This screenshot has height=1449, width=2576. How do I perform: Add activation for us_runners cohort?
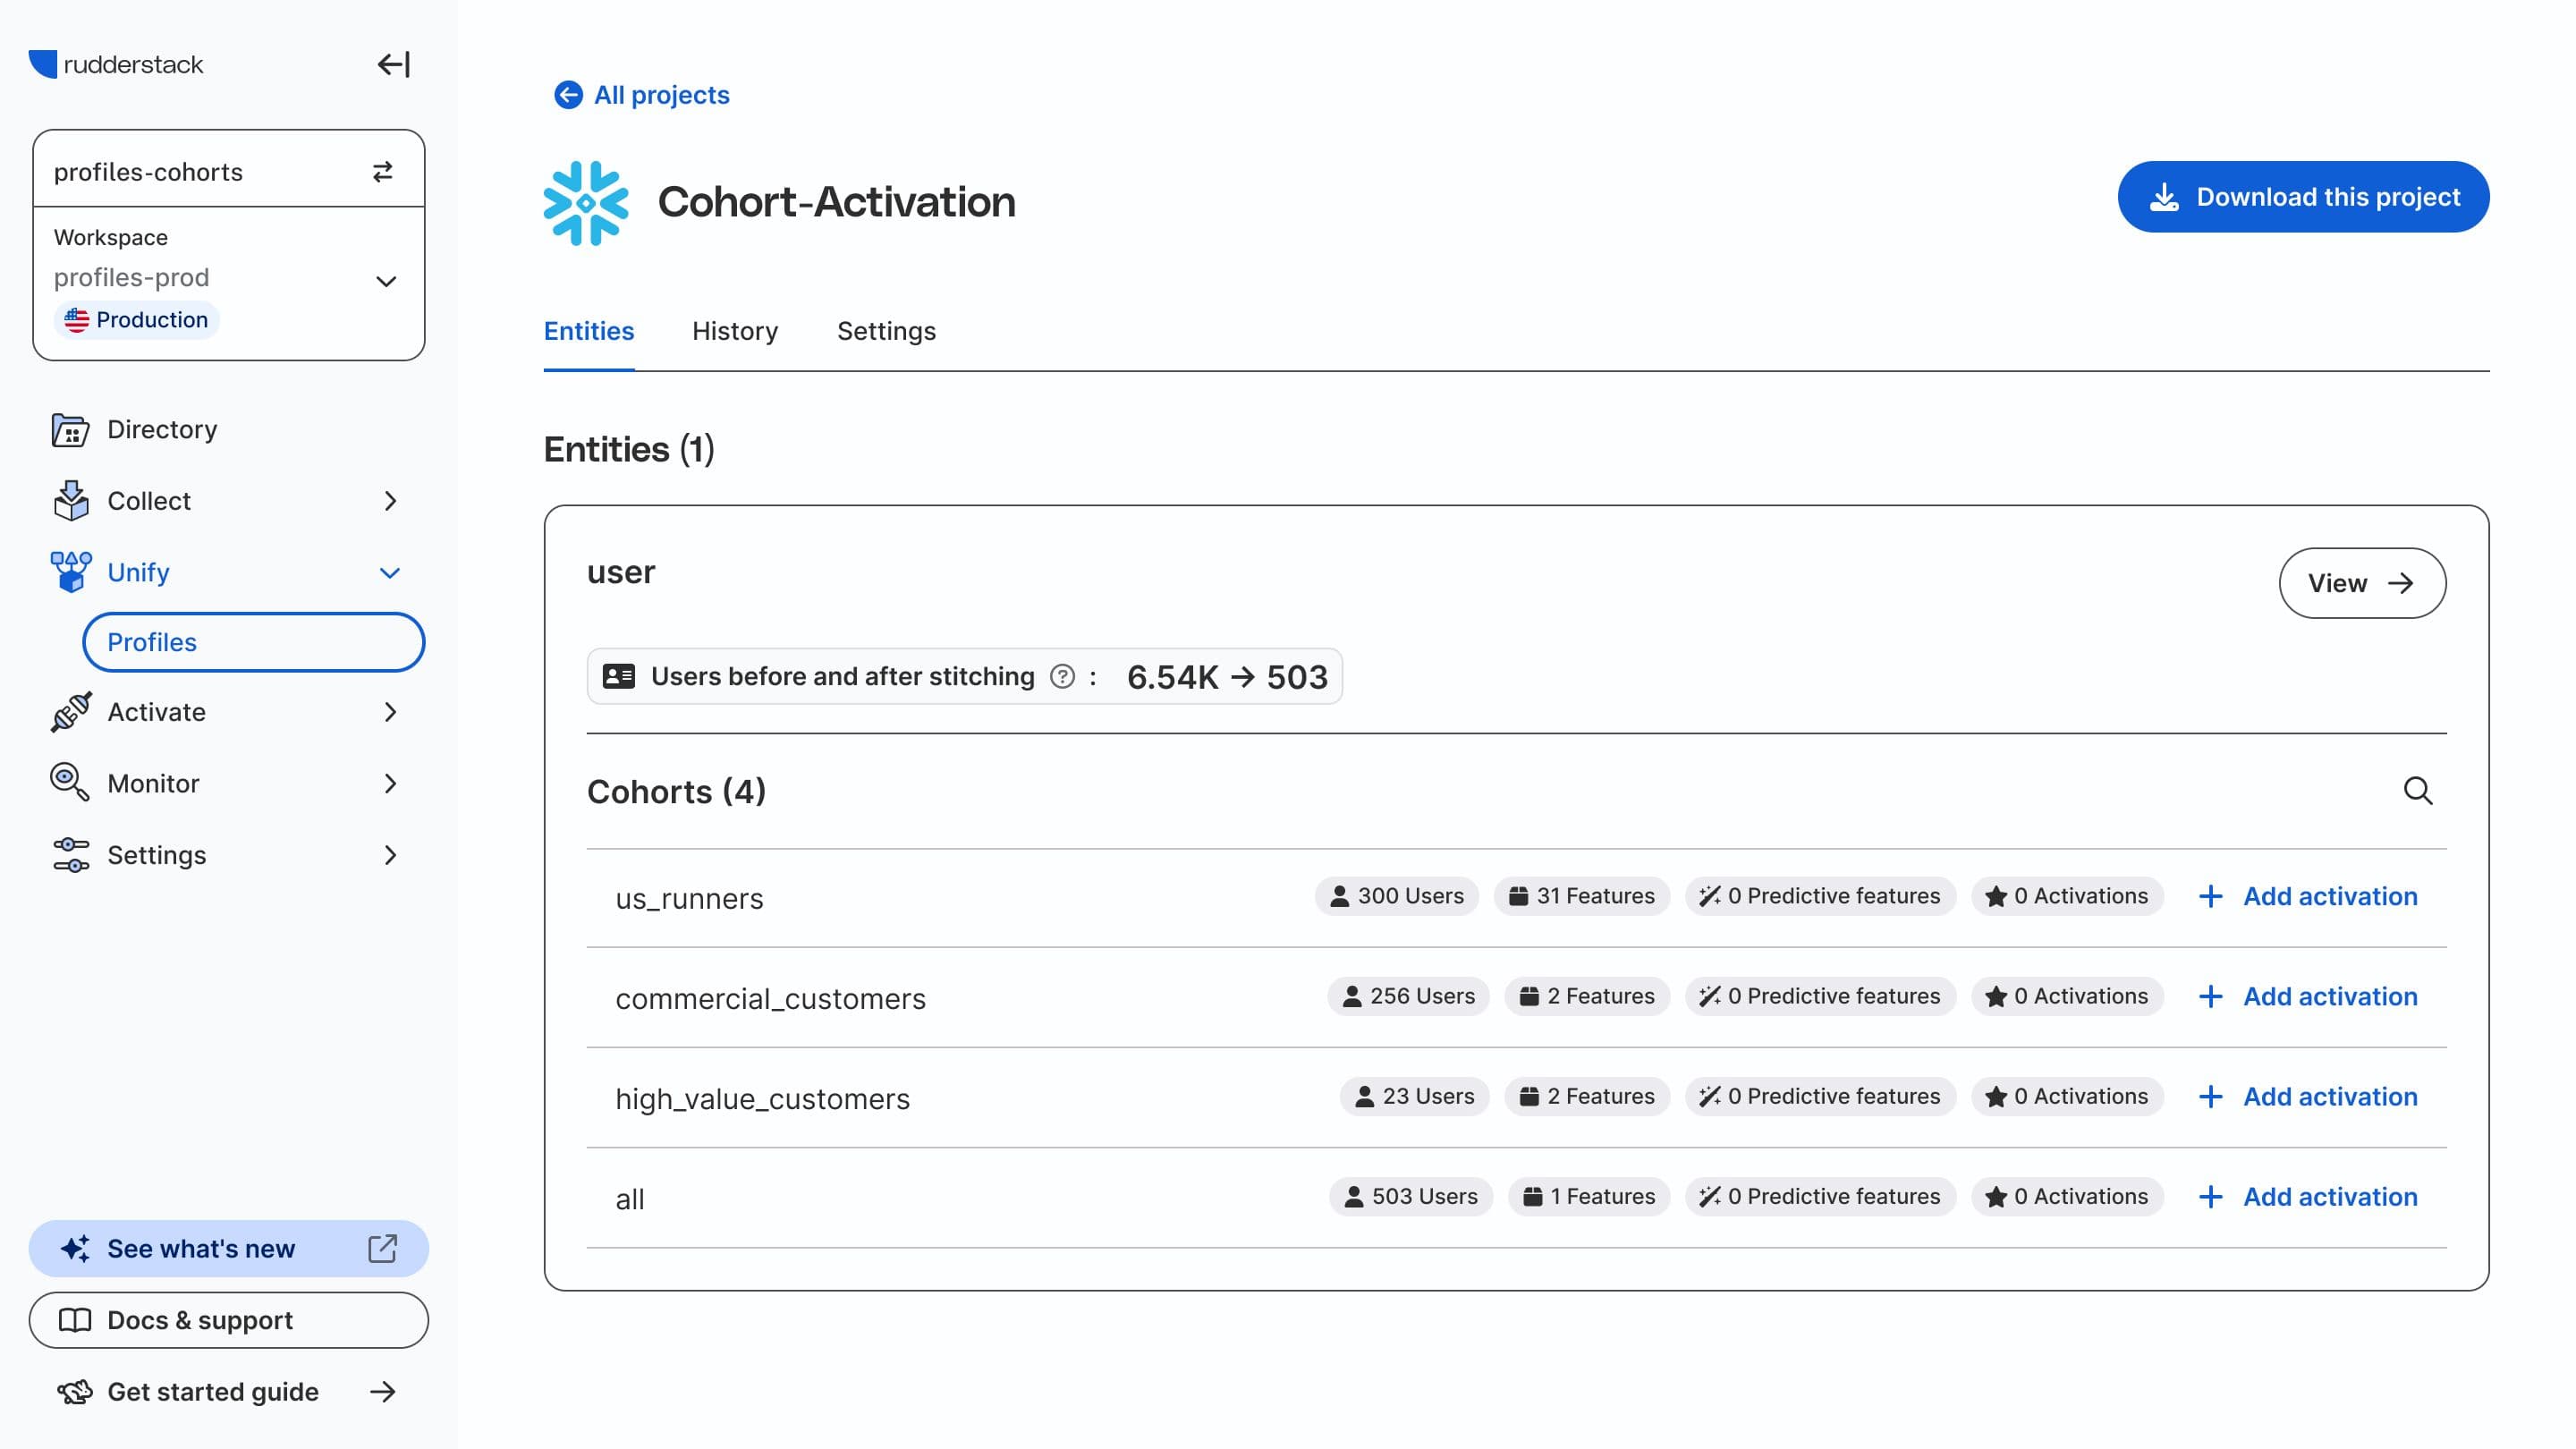pos(2308,896)
